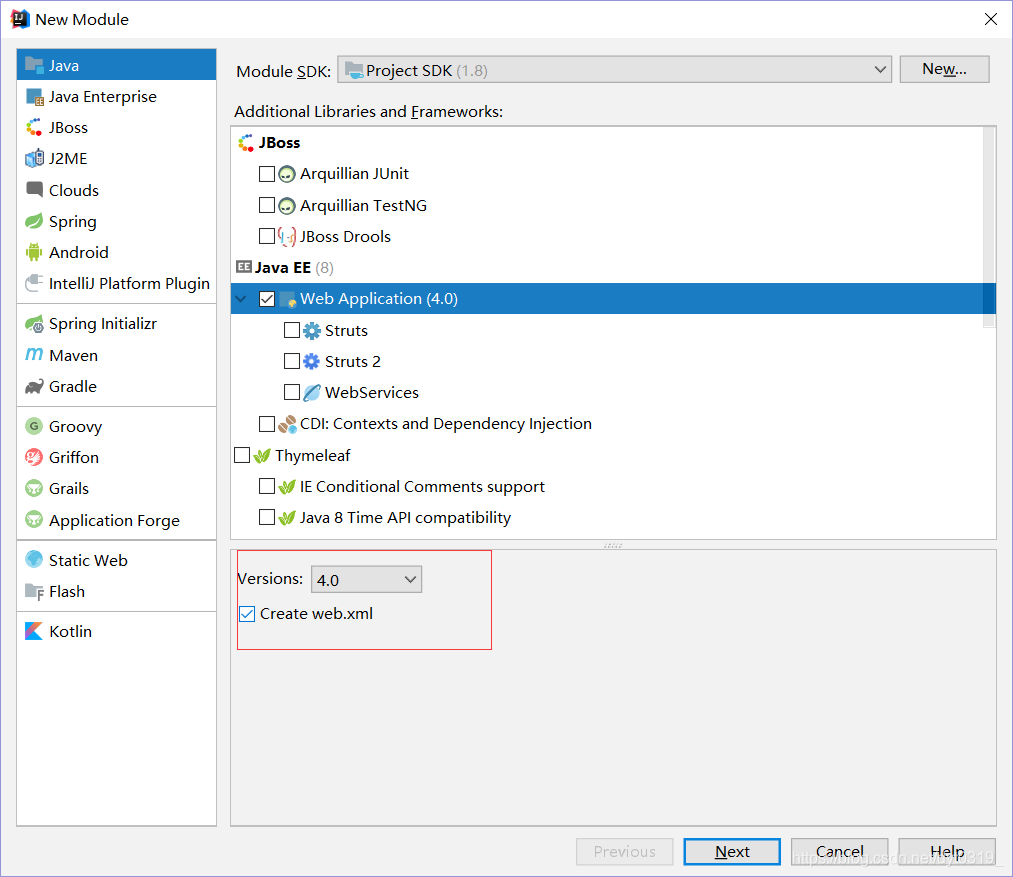Choose the Groovy G icon
The height and width of the screenshot is (877, 1013).
coord(34,426)
